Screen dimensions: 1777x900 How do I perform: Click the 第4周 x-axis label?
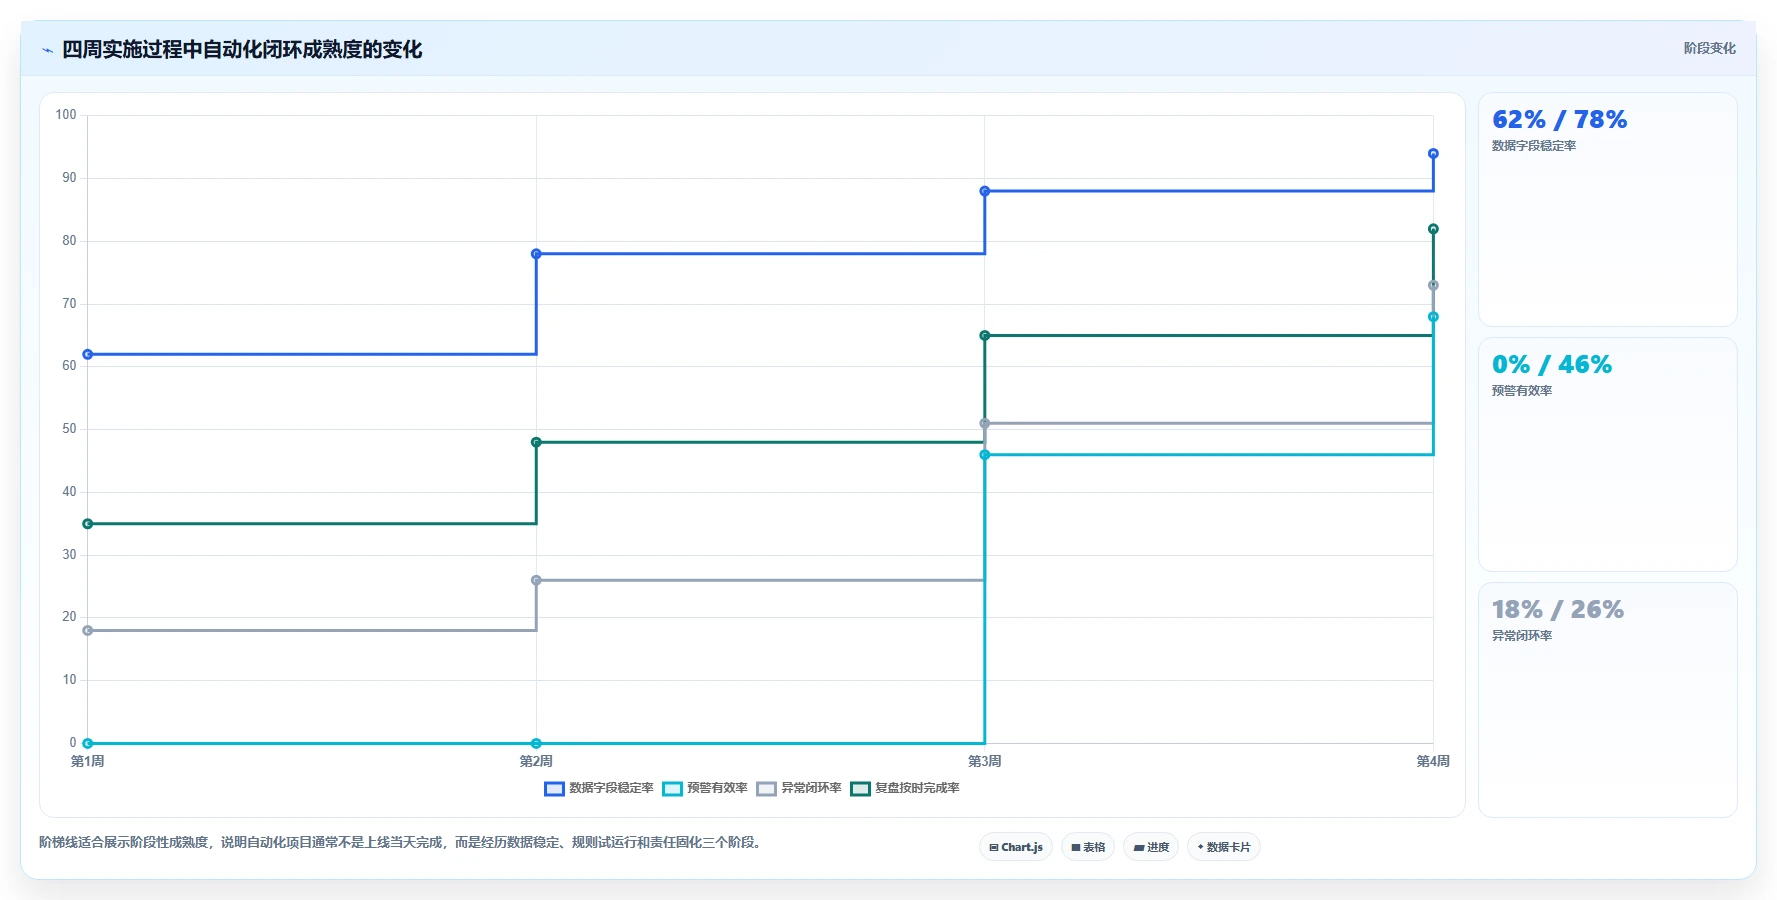[1433, 762]
